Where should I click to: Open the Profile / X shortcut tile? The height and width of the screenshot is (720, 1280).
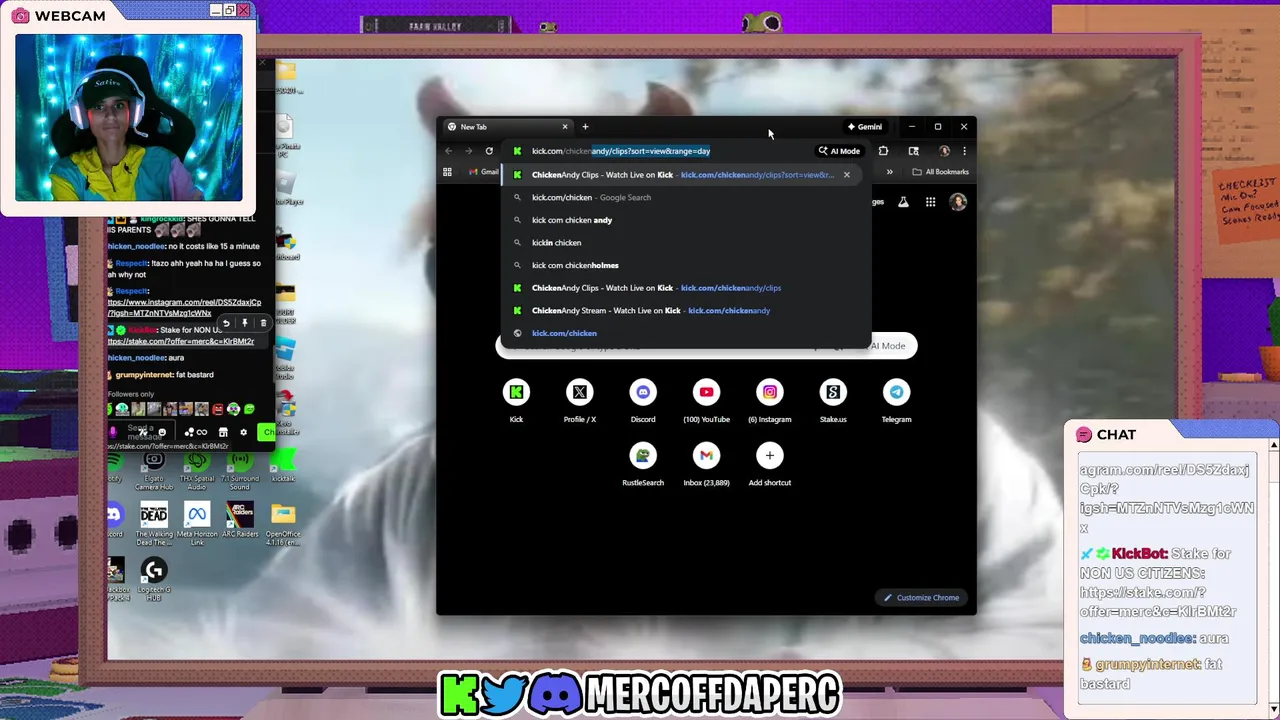pos(579,400)
